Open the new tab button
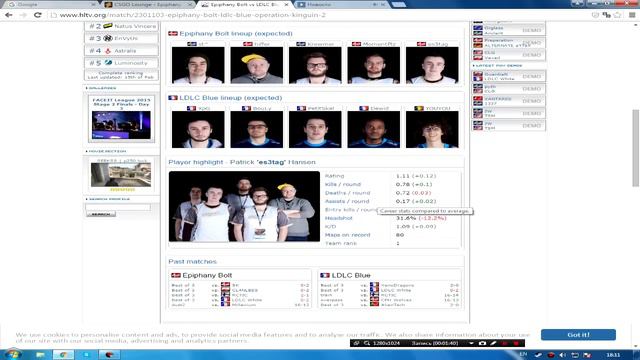Image resolution: width=640 pixels, height=360 pixels. click(x=399, y=4)
